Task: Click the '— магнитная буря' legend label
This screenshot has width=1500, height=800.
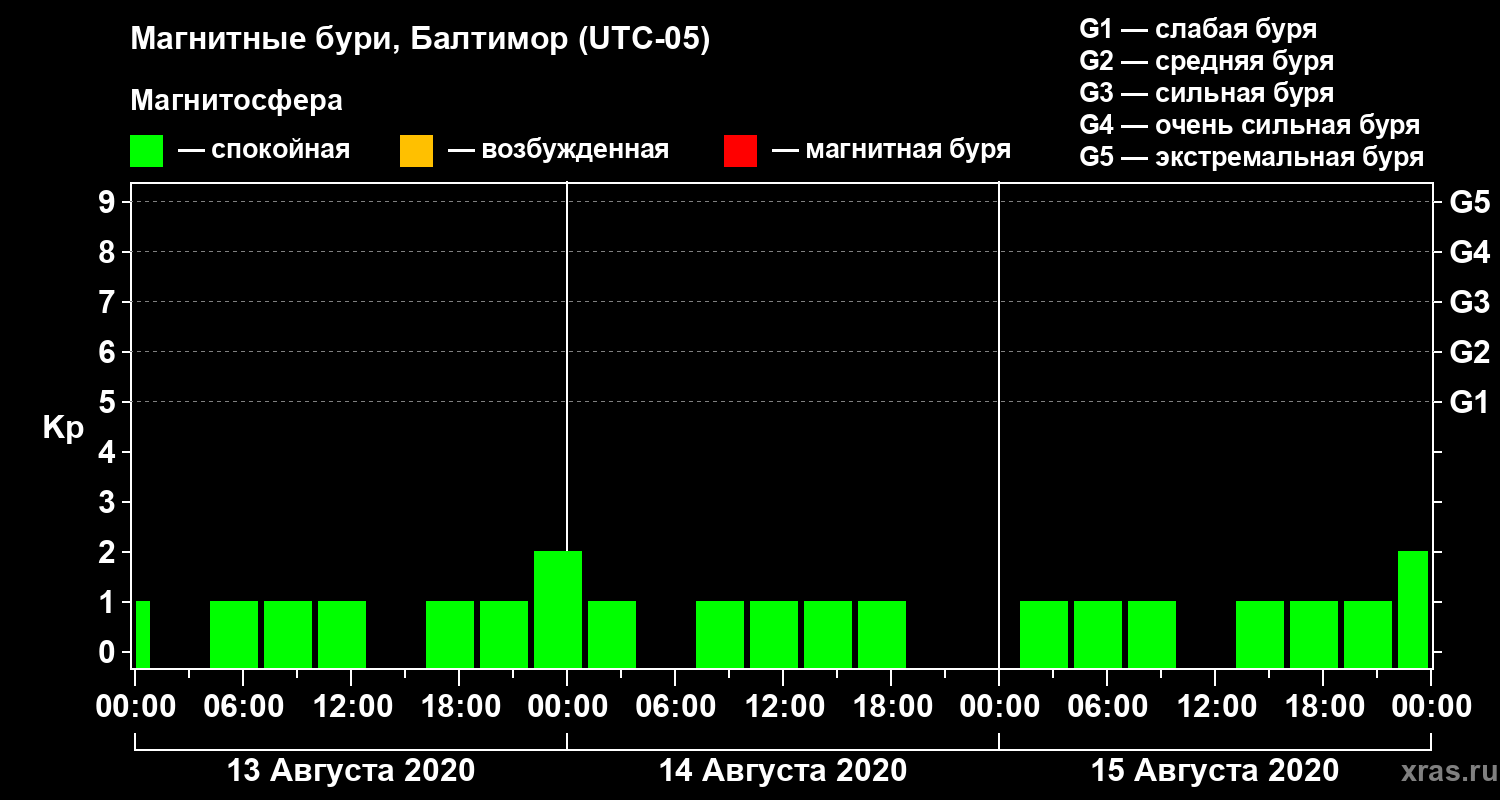Action: [x=891, y=150]
